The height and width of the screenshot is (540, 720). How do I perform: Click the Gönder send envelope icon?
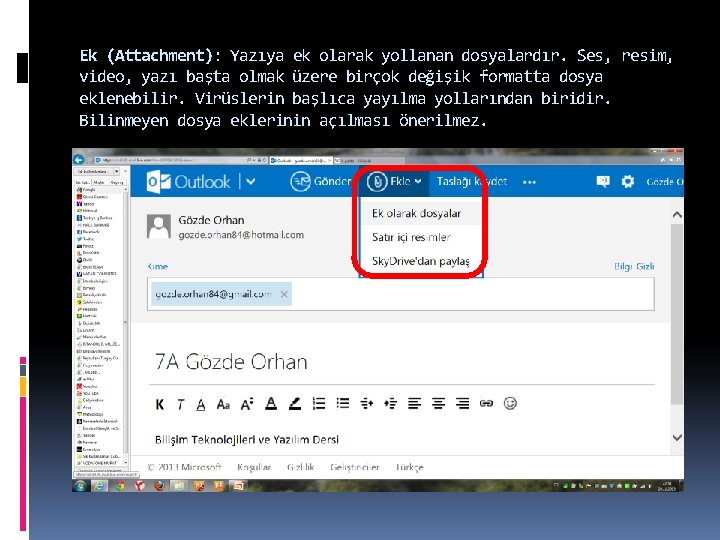[x=300, y=182]
